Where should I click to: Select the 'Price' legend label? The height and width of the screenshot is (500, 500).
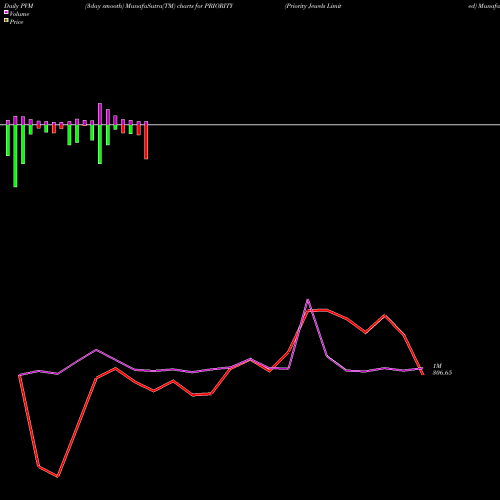click(x=16, y=22)
